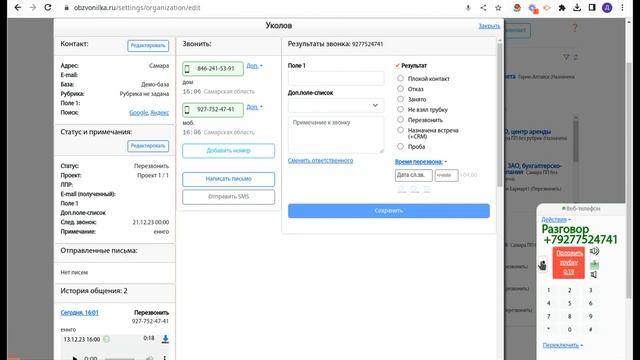Select the Проба result
640x360 pixels.
point(400,146)
